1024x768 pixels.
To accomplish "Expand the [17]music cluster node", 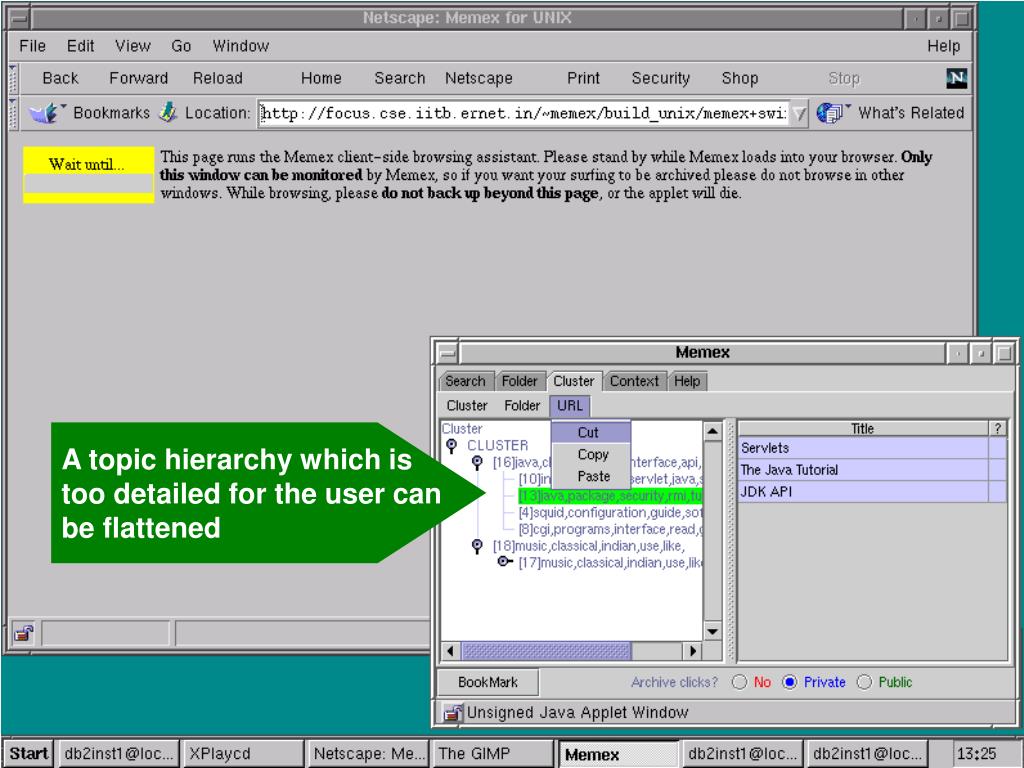I will (504, 562).
